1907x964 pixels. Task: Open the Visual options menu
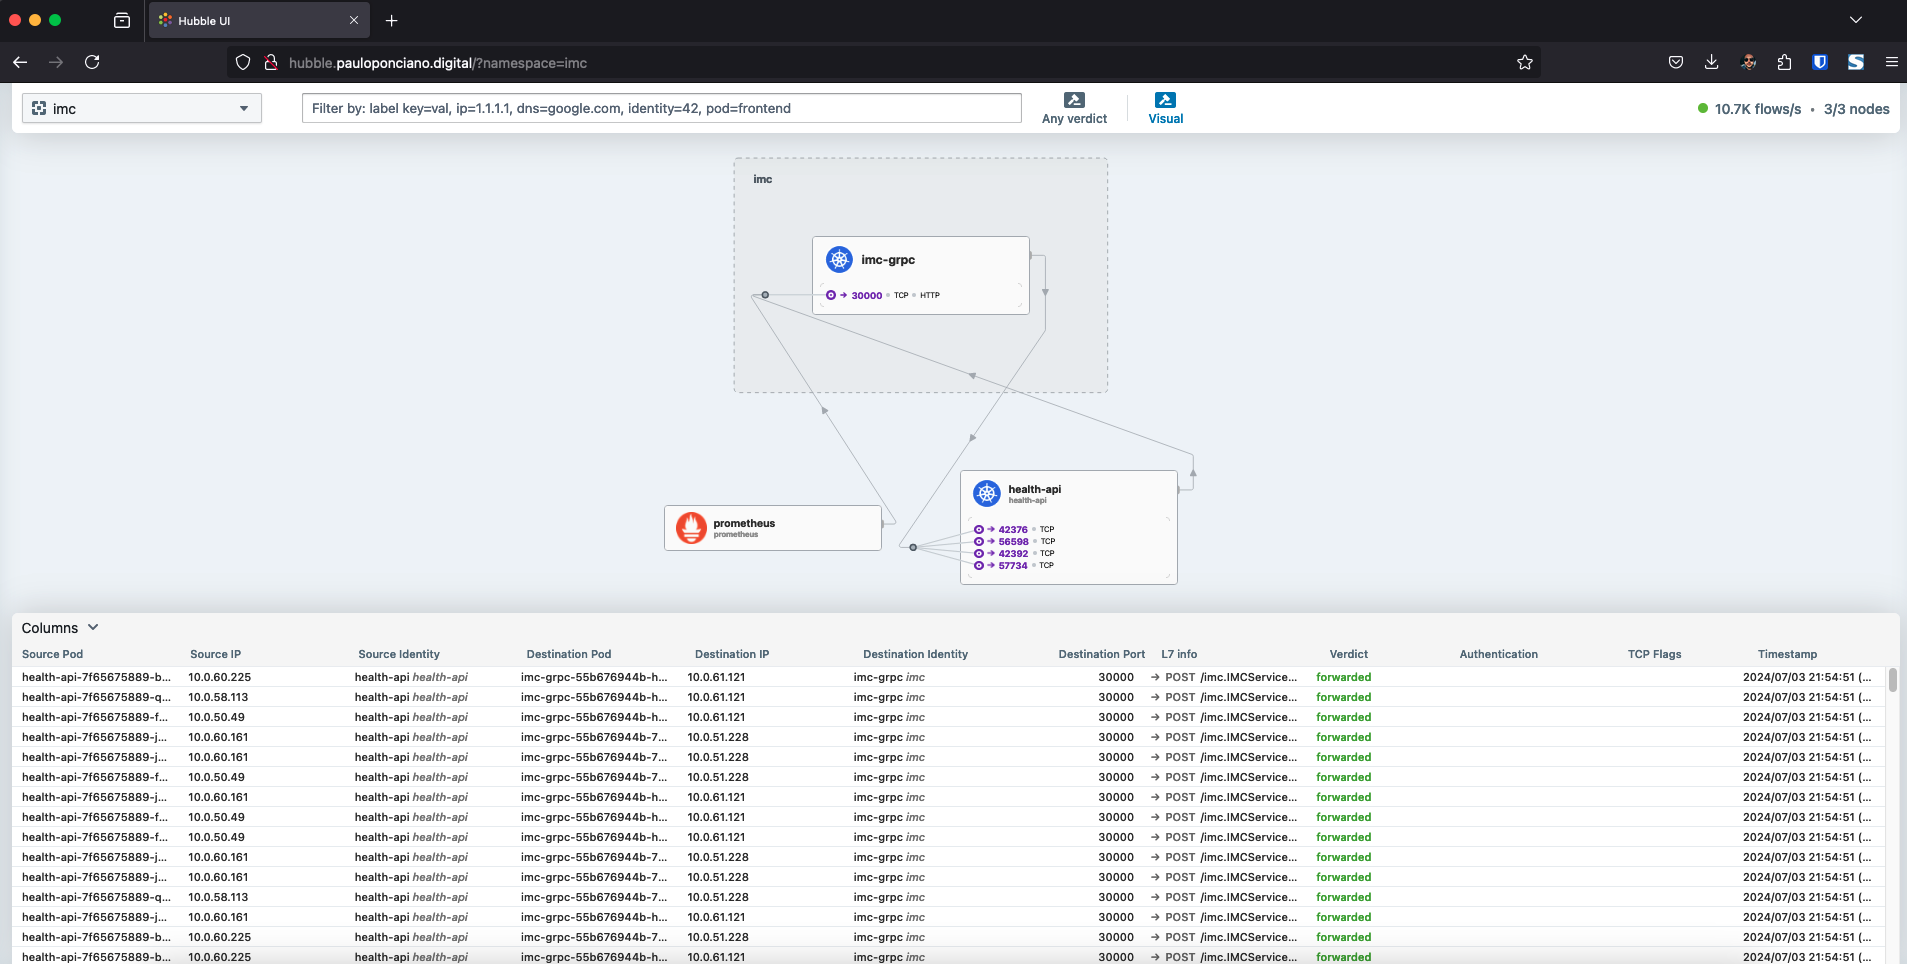(1165, 108)
